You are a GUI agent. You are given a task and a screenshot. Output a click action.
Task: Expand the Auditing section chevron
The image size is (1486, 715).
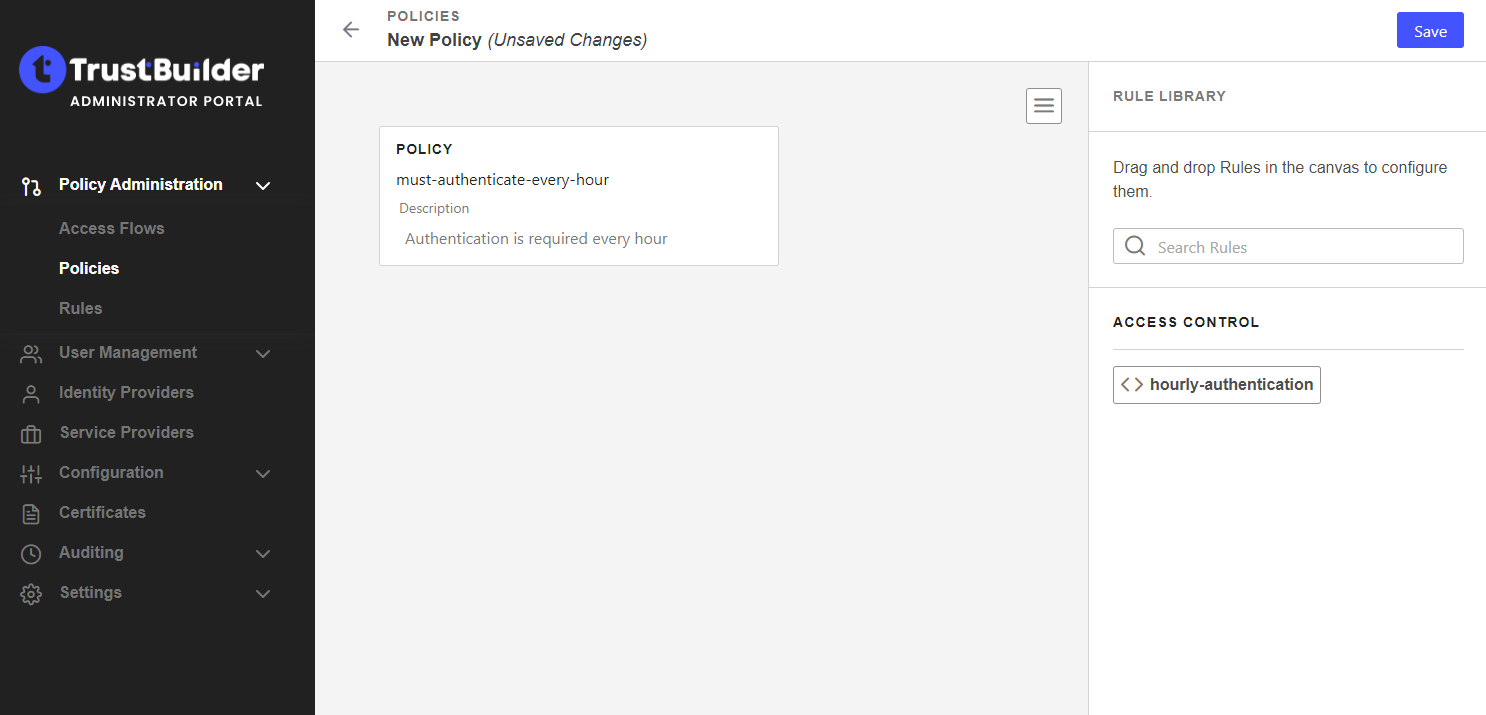pos(263,553)
